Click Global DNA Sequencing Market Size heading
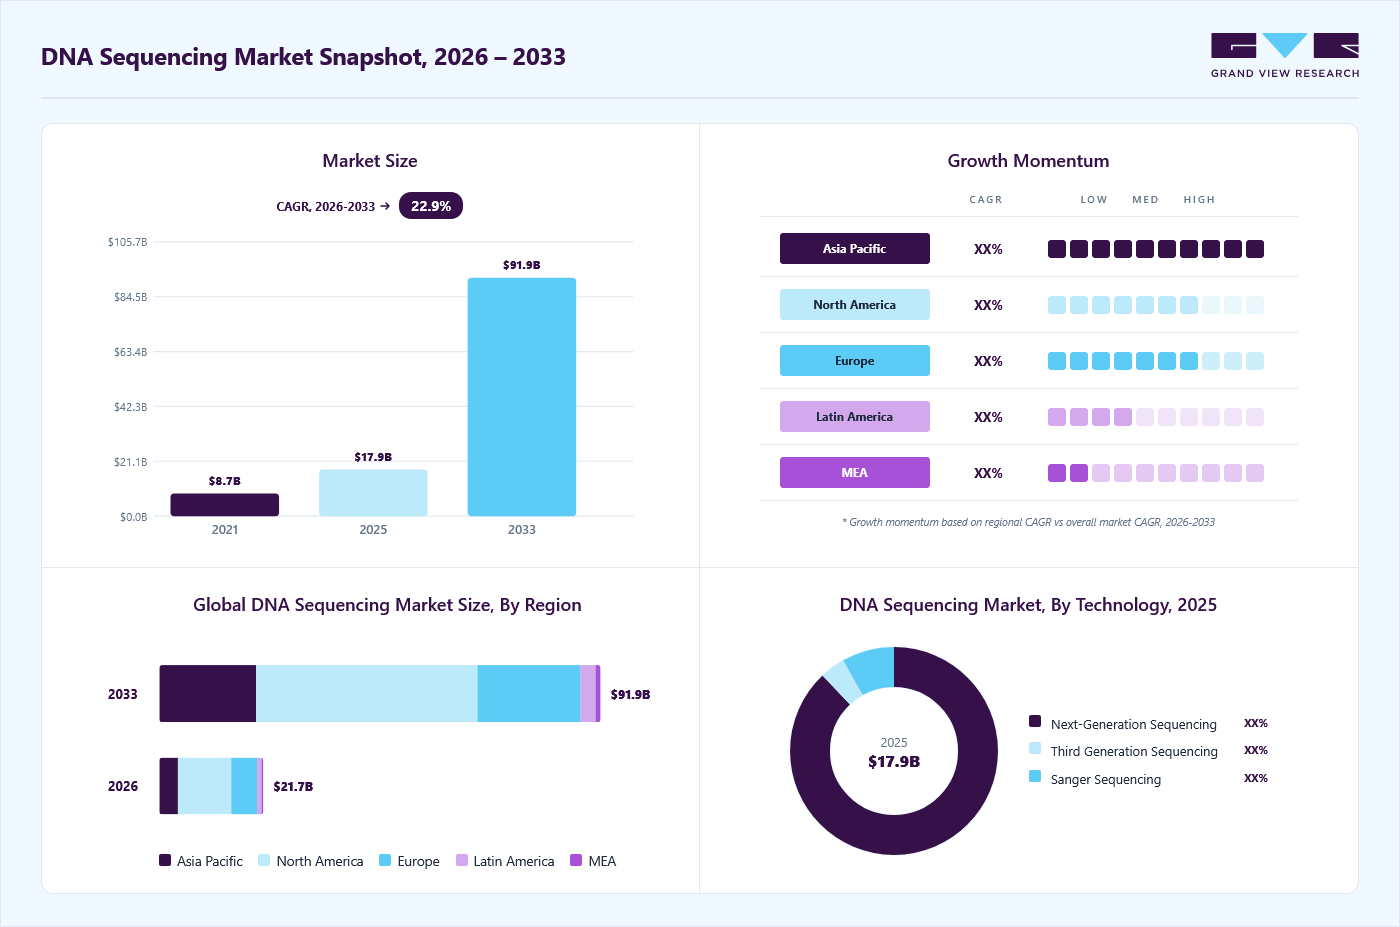The height and width of the screenshot is (927, 1400). tap(387, 605)
